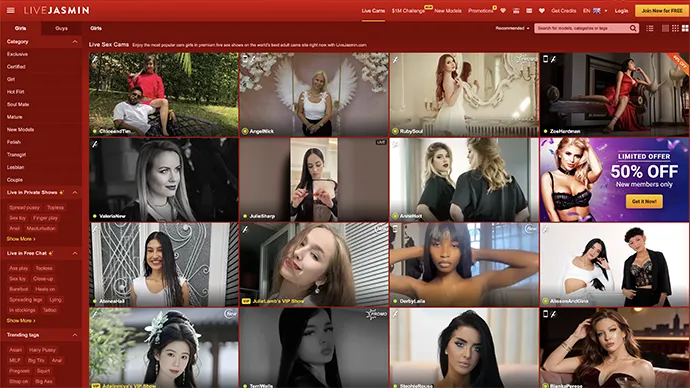The height and width of the screenshot is (388, 690).
Task: Open the envelope messages icon
Action: click(x=529, y=11)
